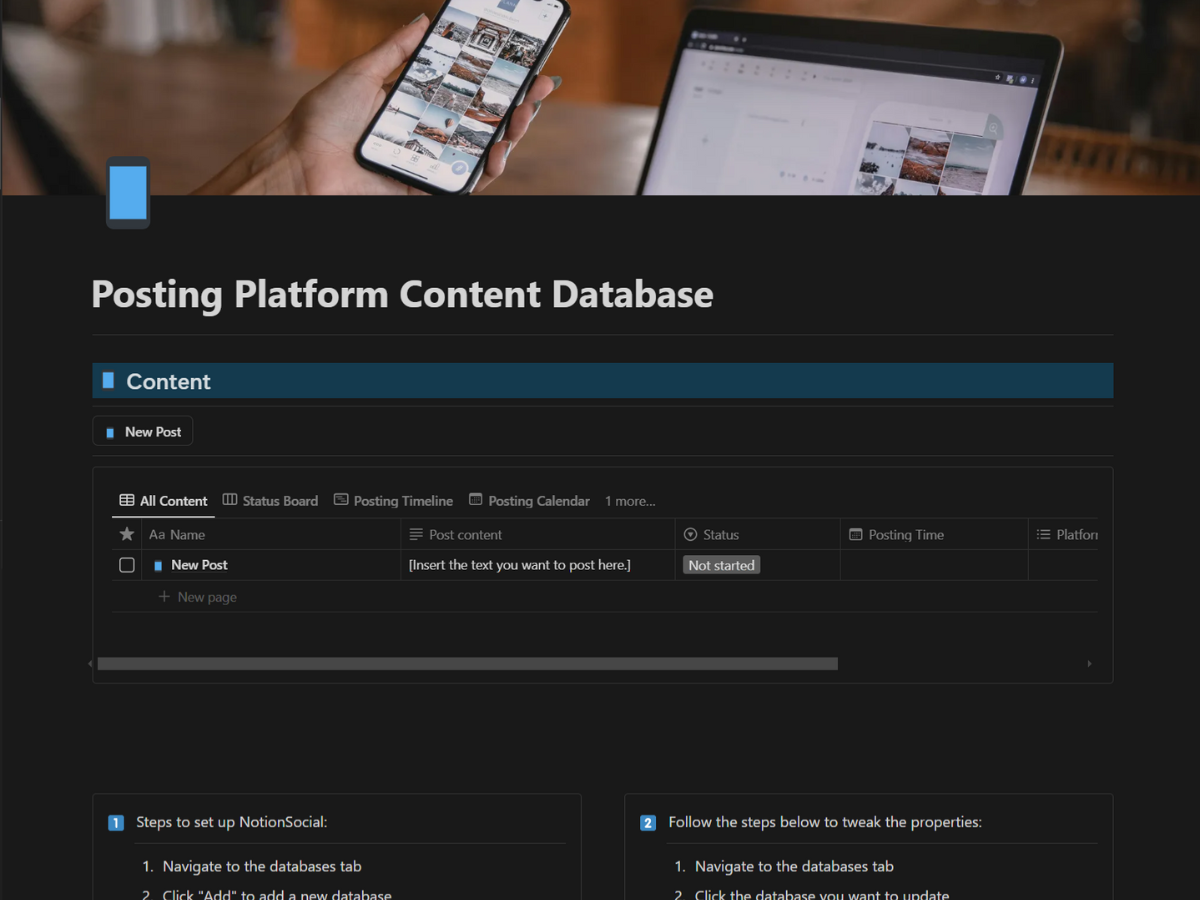The height and width of the screenshot is (900, 1200).
Task: Click 'Steps to set up NotionSocial:' text
Action: 232,822
